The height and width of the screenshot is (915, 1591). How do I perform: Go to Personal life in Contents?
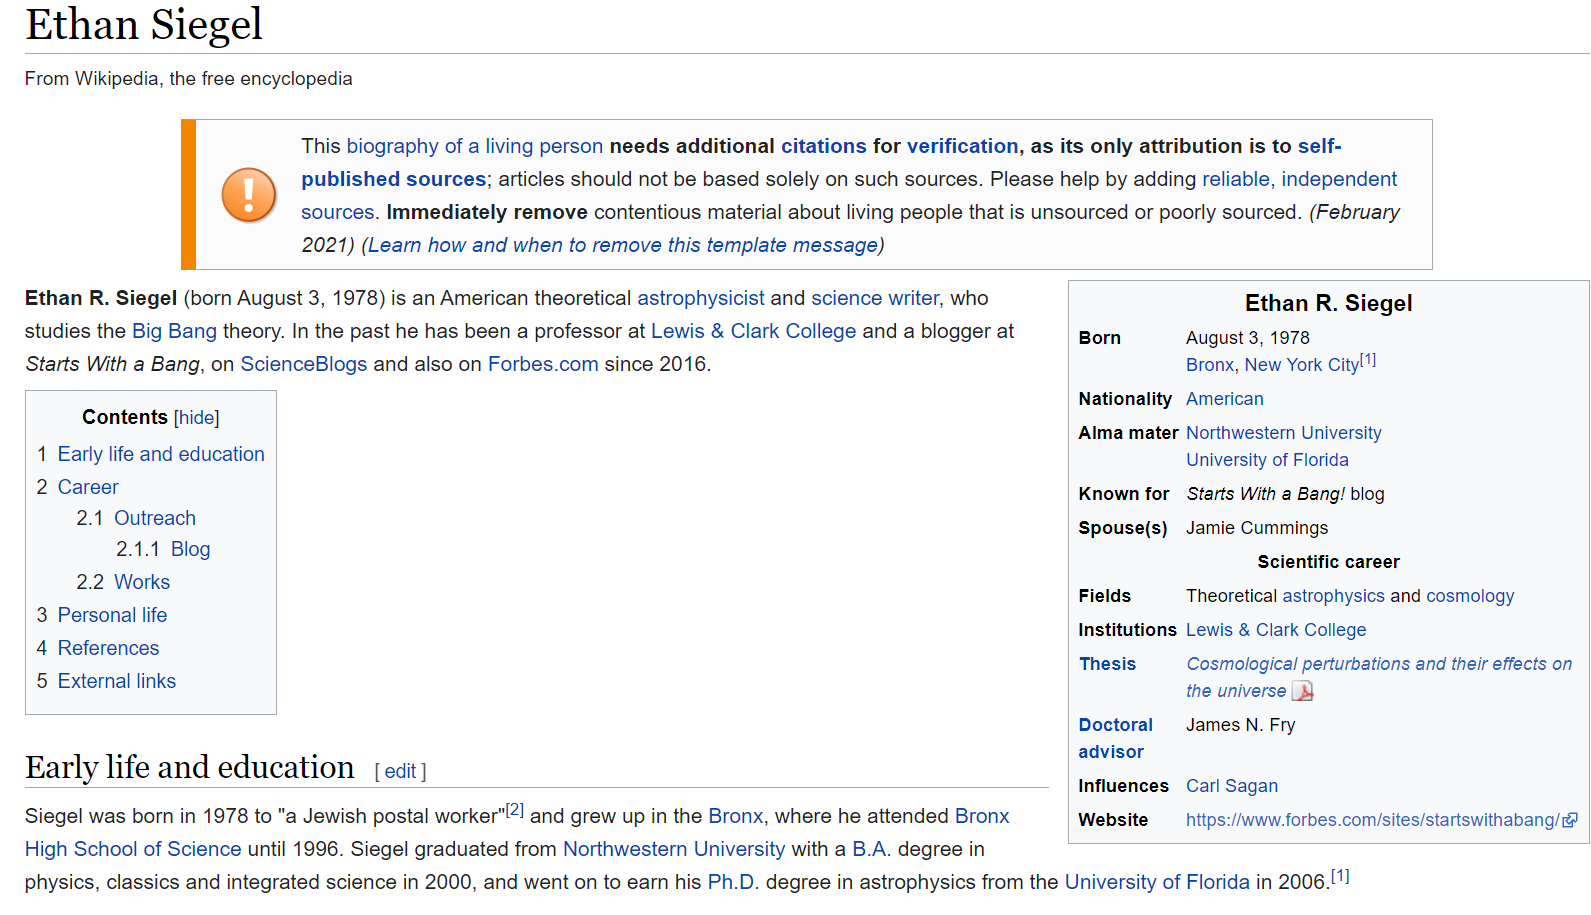click(112, 615)
